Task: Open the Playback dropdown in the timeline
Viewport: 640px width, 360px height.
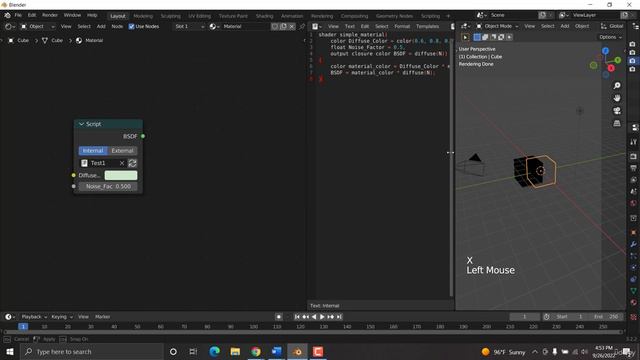Action: pos(34,317)
